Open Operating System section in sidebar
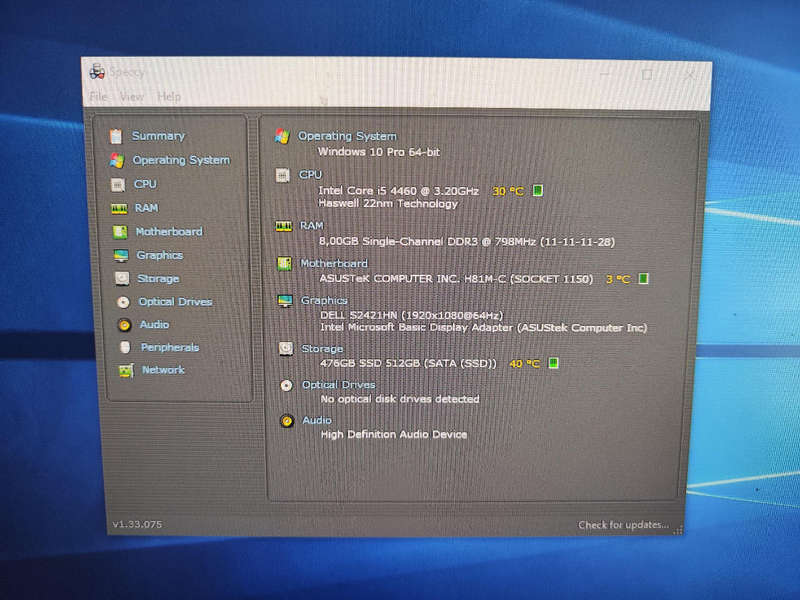The height and width of the screenshot is (600, 800). (181, 161)
